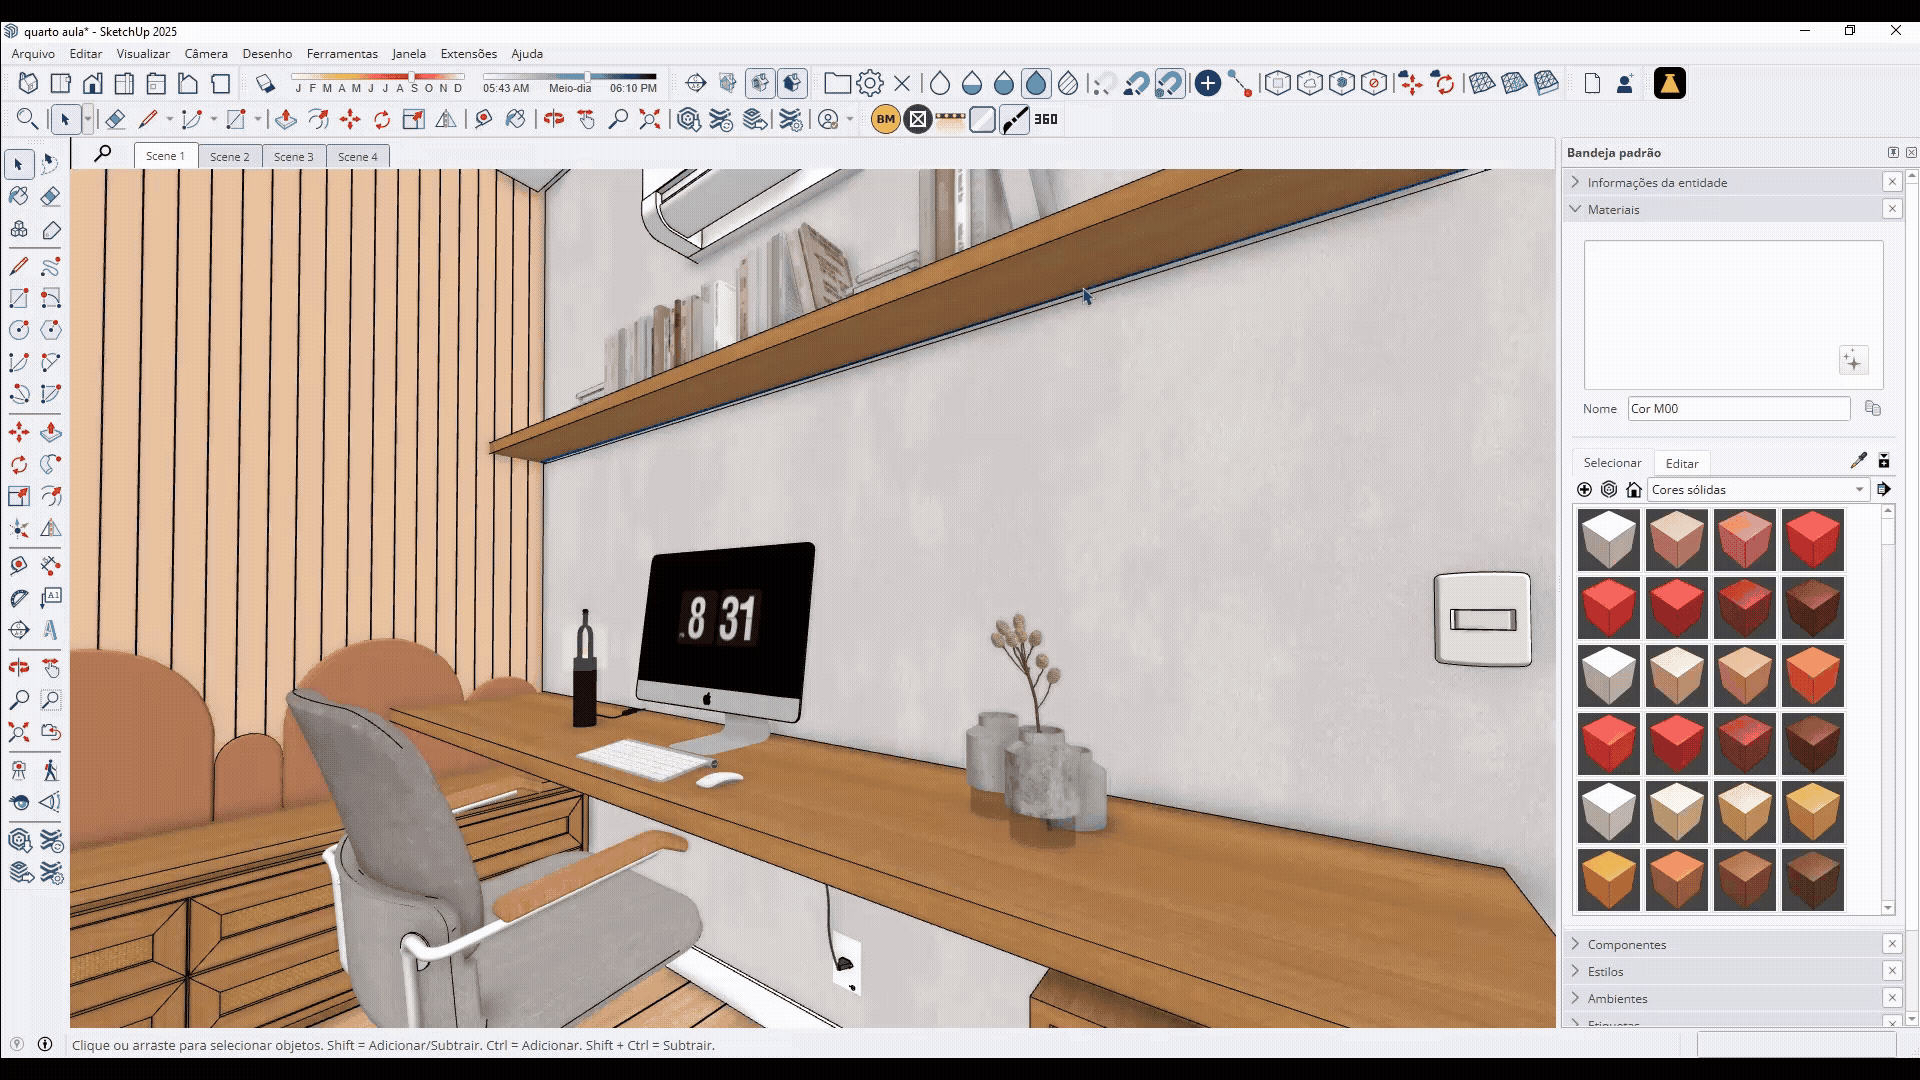This screenshot has height=1080, width=1920.
Task: Switch to Top view
Action: [x=60, y=83]
